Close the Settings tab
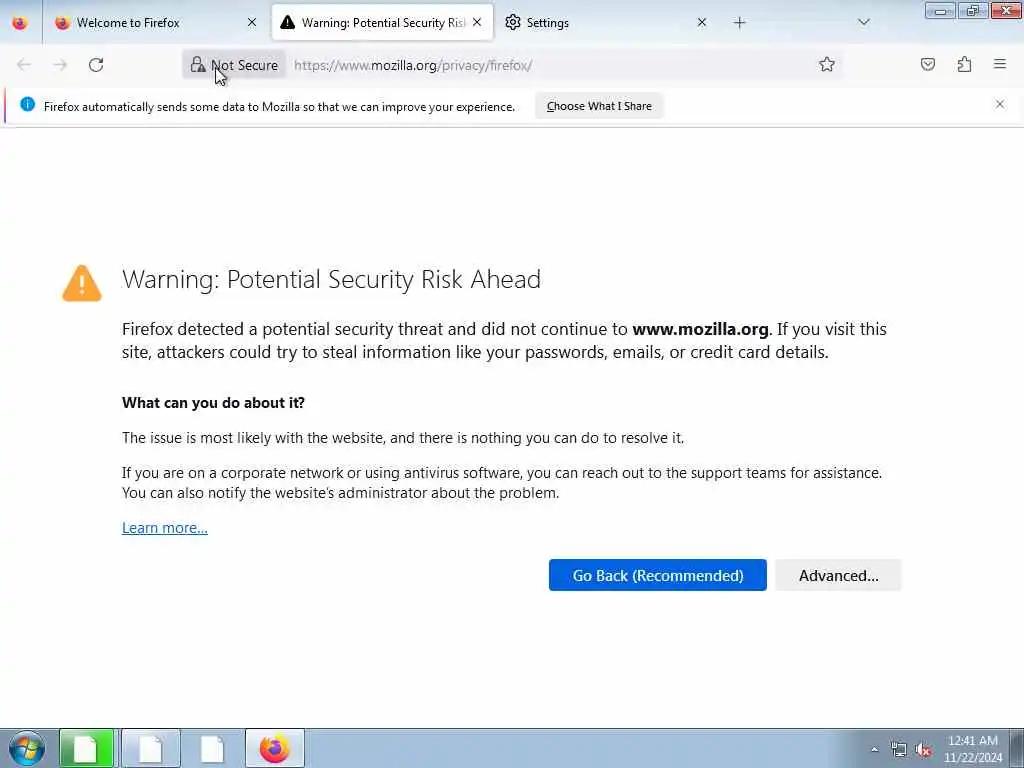The height and width of the screenshot is (768, 1024). click(x=701, y=22)
